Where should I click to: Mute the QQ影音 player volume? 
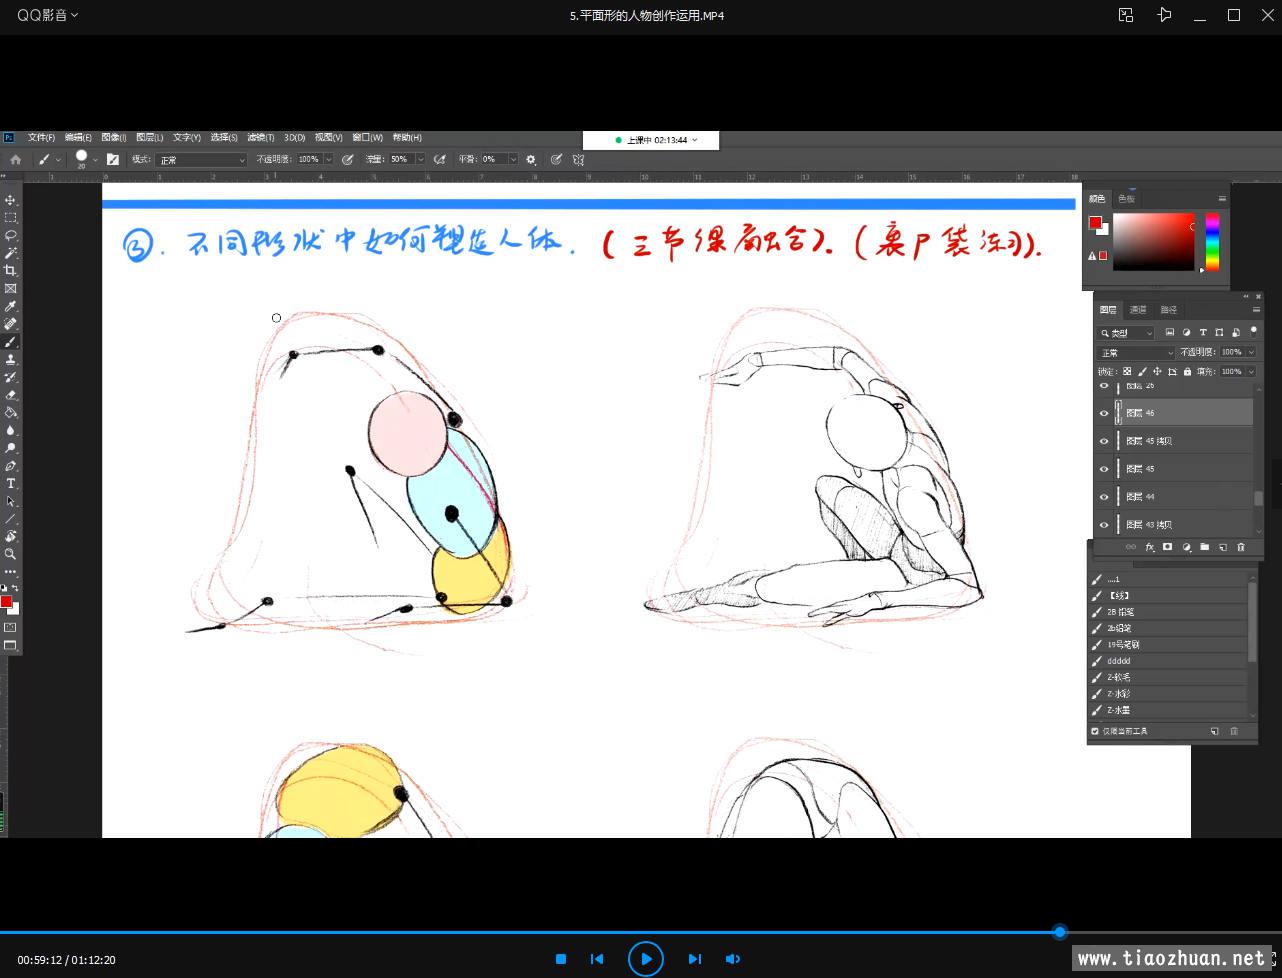point(733,959)
